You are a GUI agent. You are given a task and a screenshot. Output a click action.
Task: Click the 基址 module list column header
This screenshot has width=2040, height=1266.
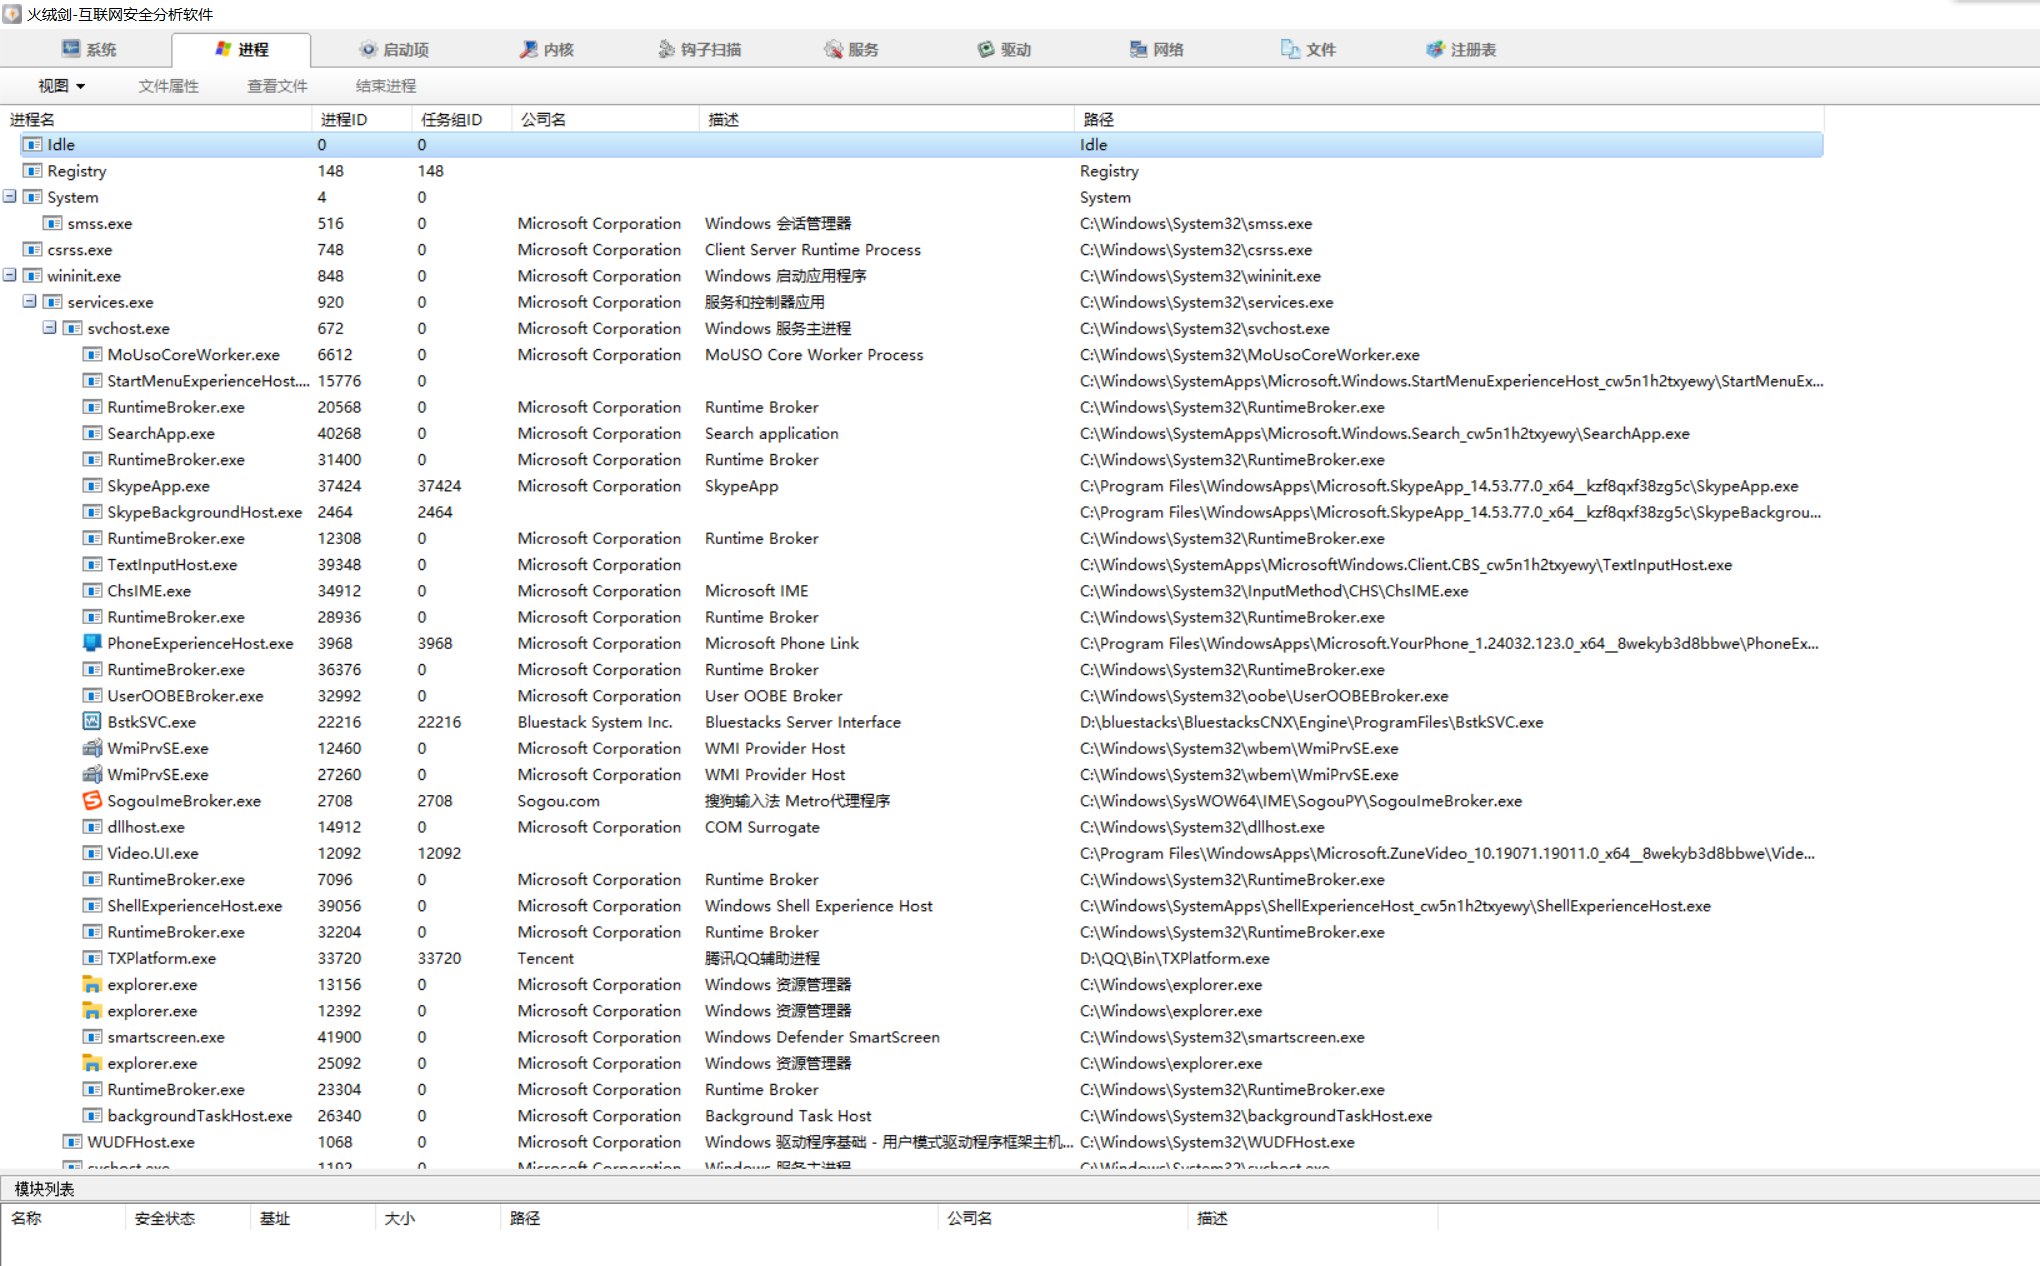click(312, 1218)
